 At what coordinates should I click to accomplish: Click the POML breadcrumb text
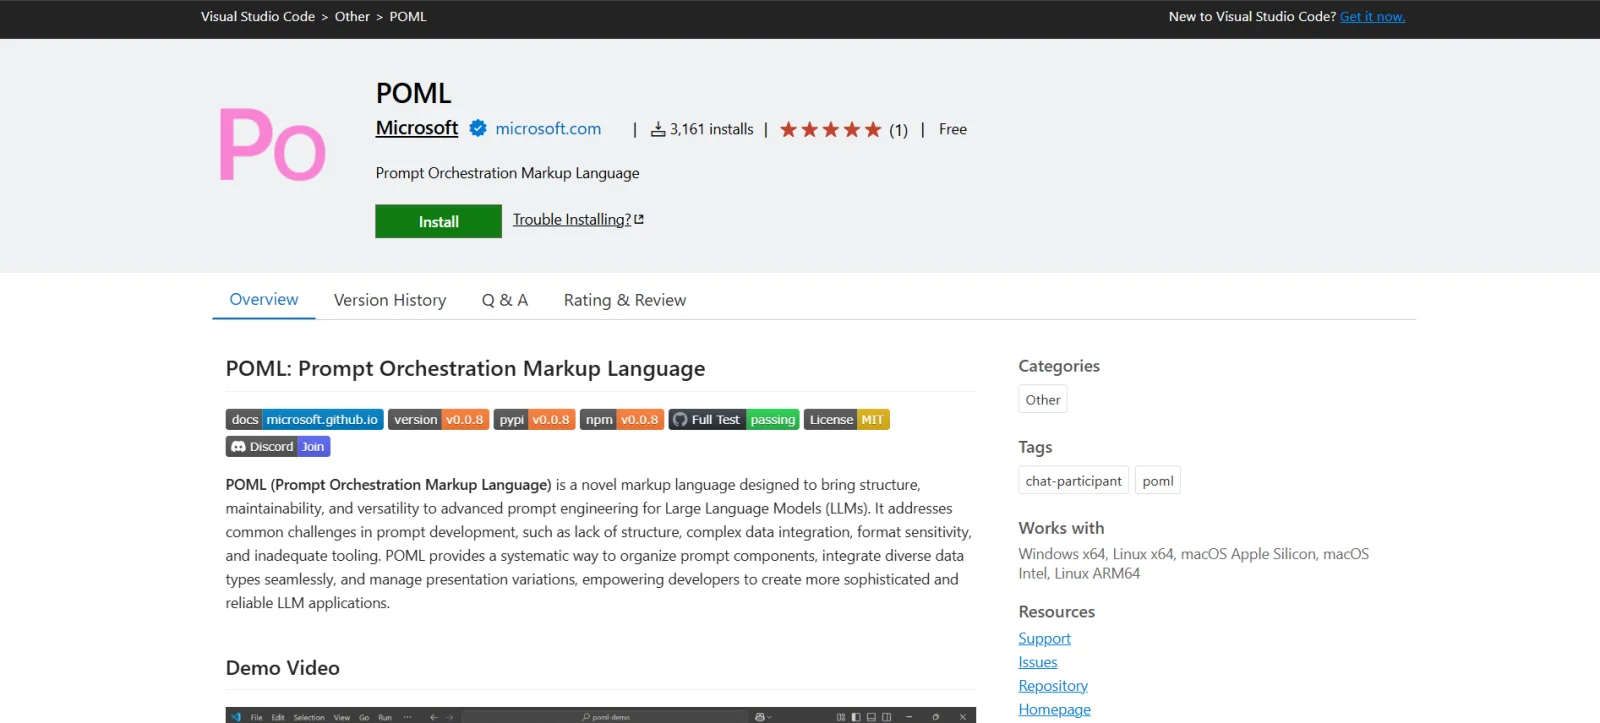pos(408,17)
